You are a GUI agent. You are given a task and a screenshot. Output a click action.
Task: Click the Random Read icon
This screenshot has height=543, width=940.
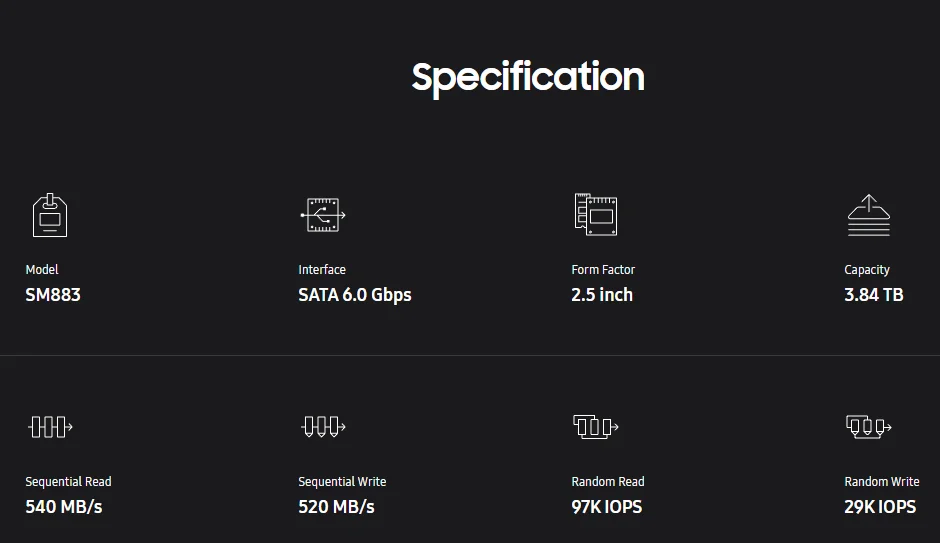[x=595, y=427]
